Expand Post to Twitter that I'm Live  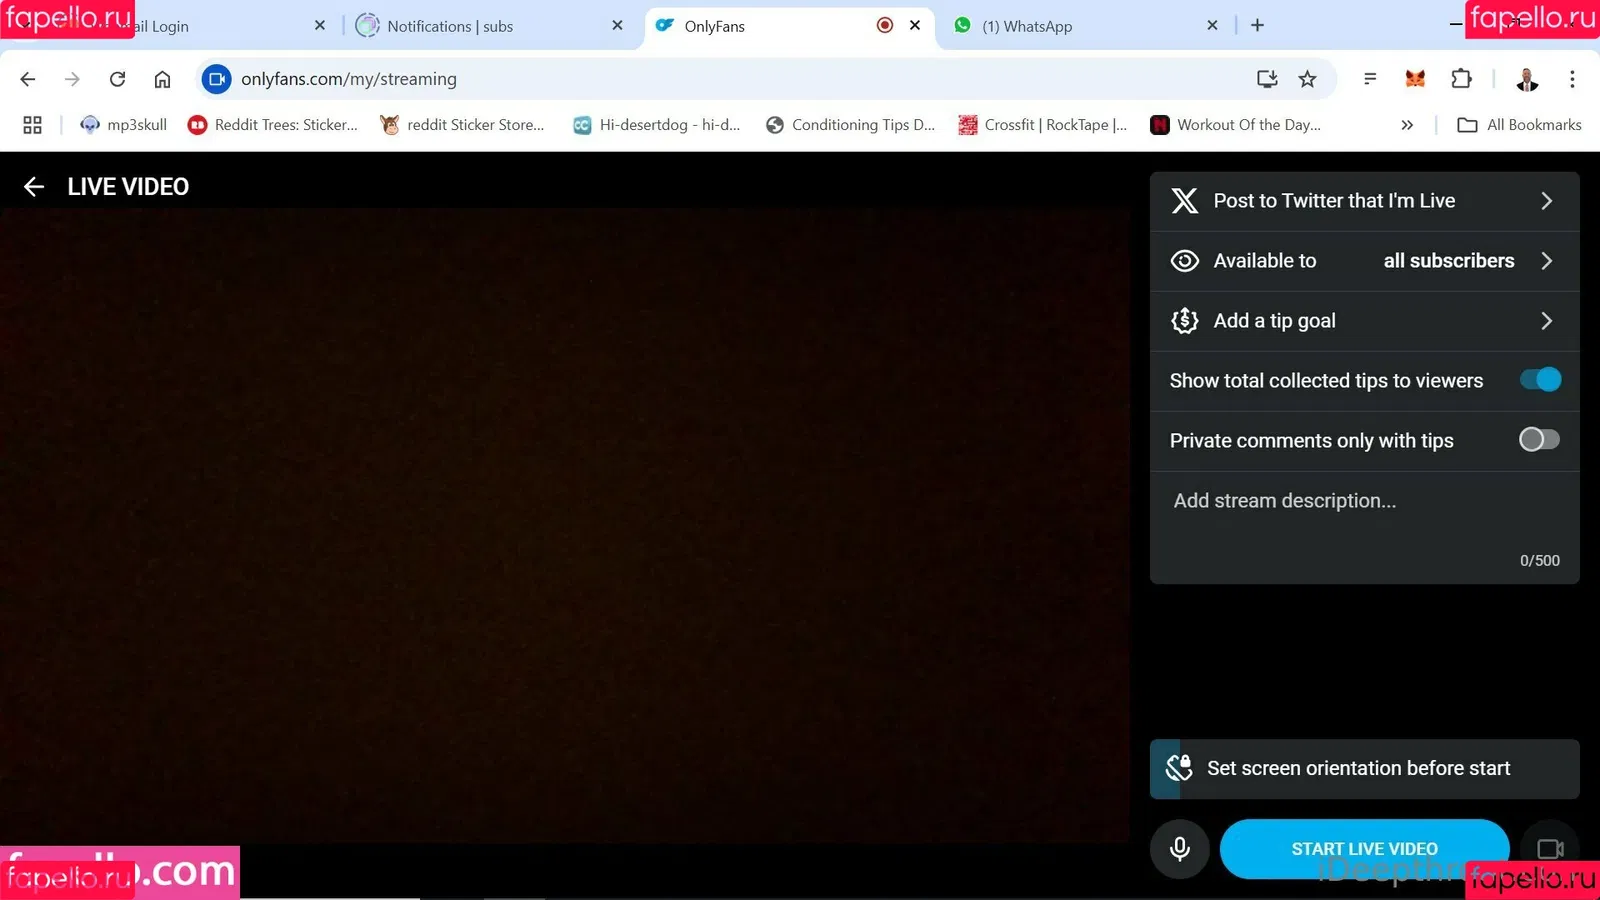click(1364, 201)
